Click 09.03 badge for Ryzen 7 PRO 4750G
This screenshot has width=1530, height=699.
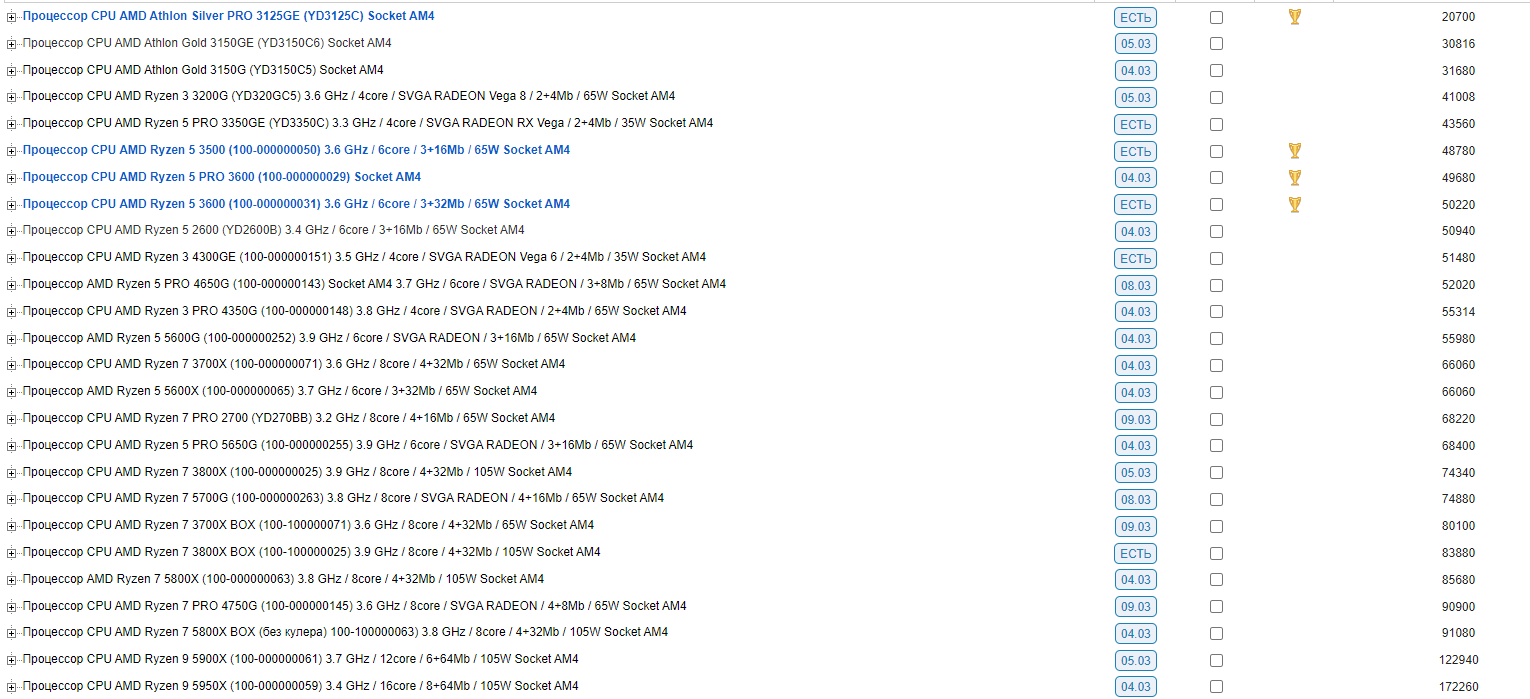[1135, 606]
